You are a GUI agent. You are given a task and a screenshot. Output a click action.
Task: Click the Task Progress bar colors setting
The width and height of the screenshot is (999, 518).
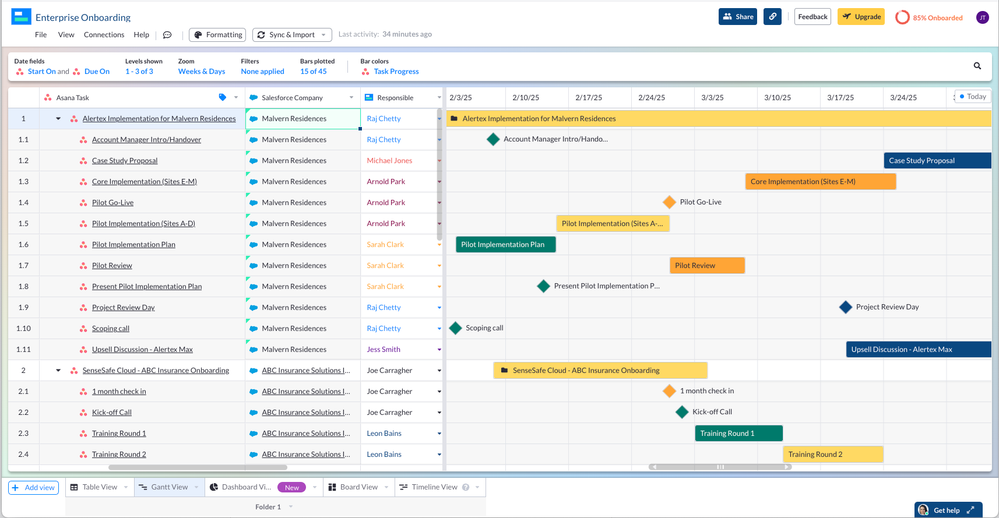coord(396,71)
